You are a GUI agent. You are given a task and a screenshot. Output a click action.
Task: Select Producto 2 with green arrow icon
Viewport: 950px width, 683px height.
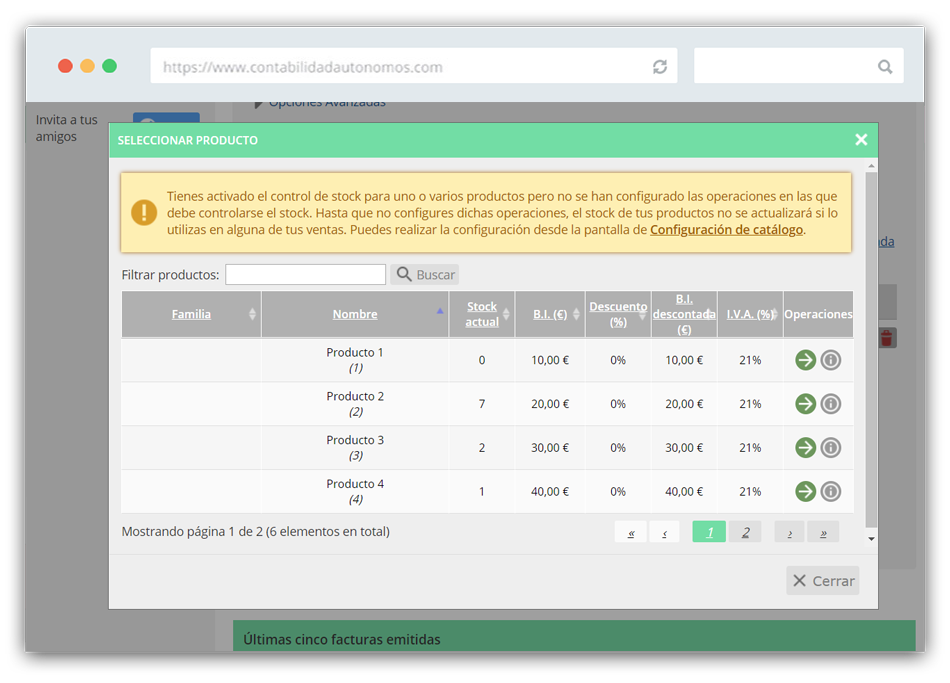tap(805, 404)
